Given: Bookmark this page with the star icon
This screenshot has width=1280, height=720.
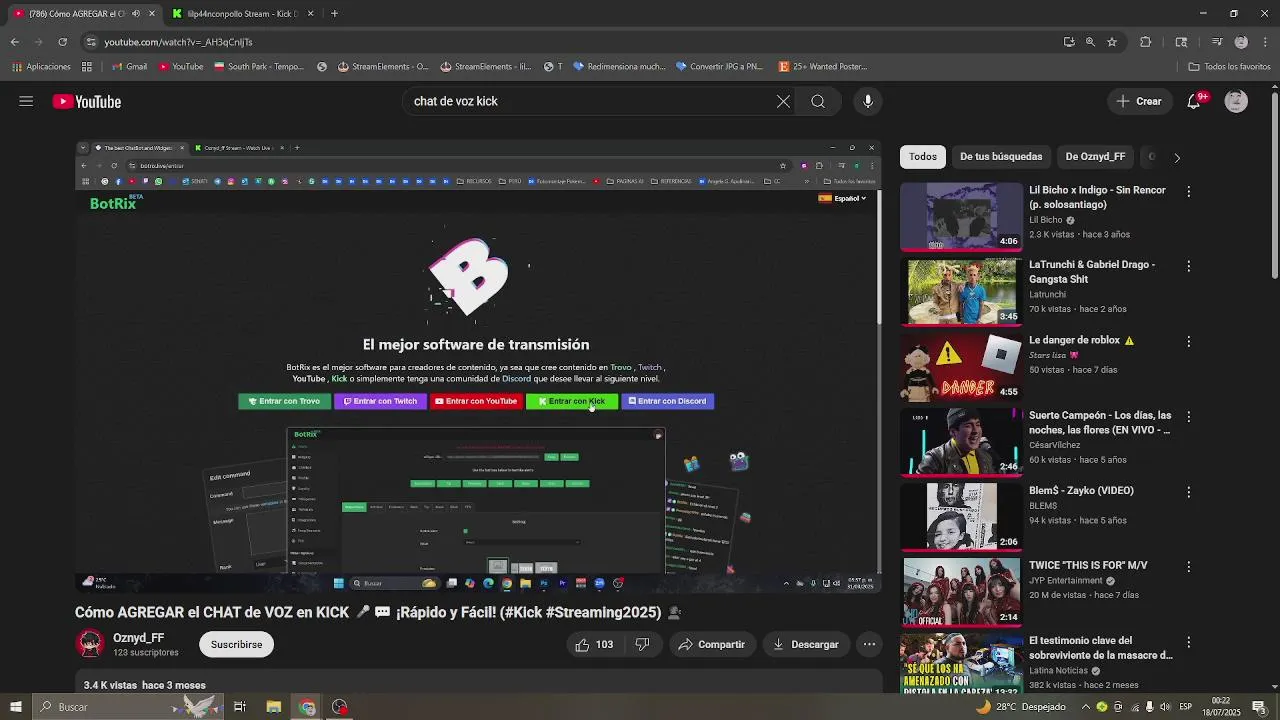Looking at the screenshot, I should coord(1111,42).
